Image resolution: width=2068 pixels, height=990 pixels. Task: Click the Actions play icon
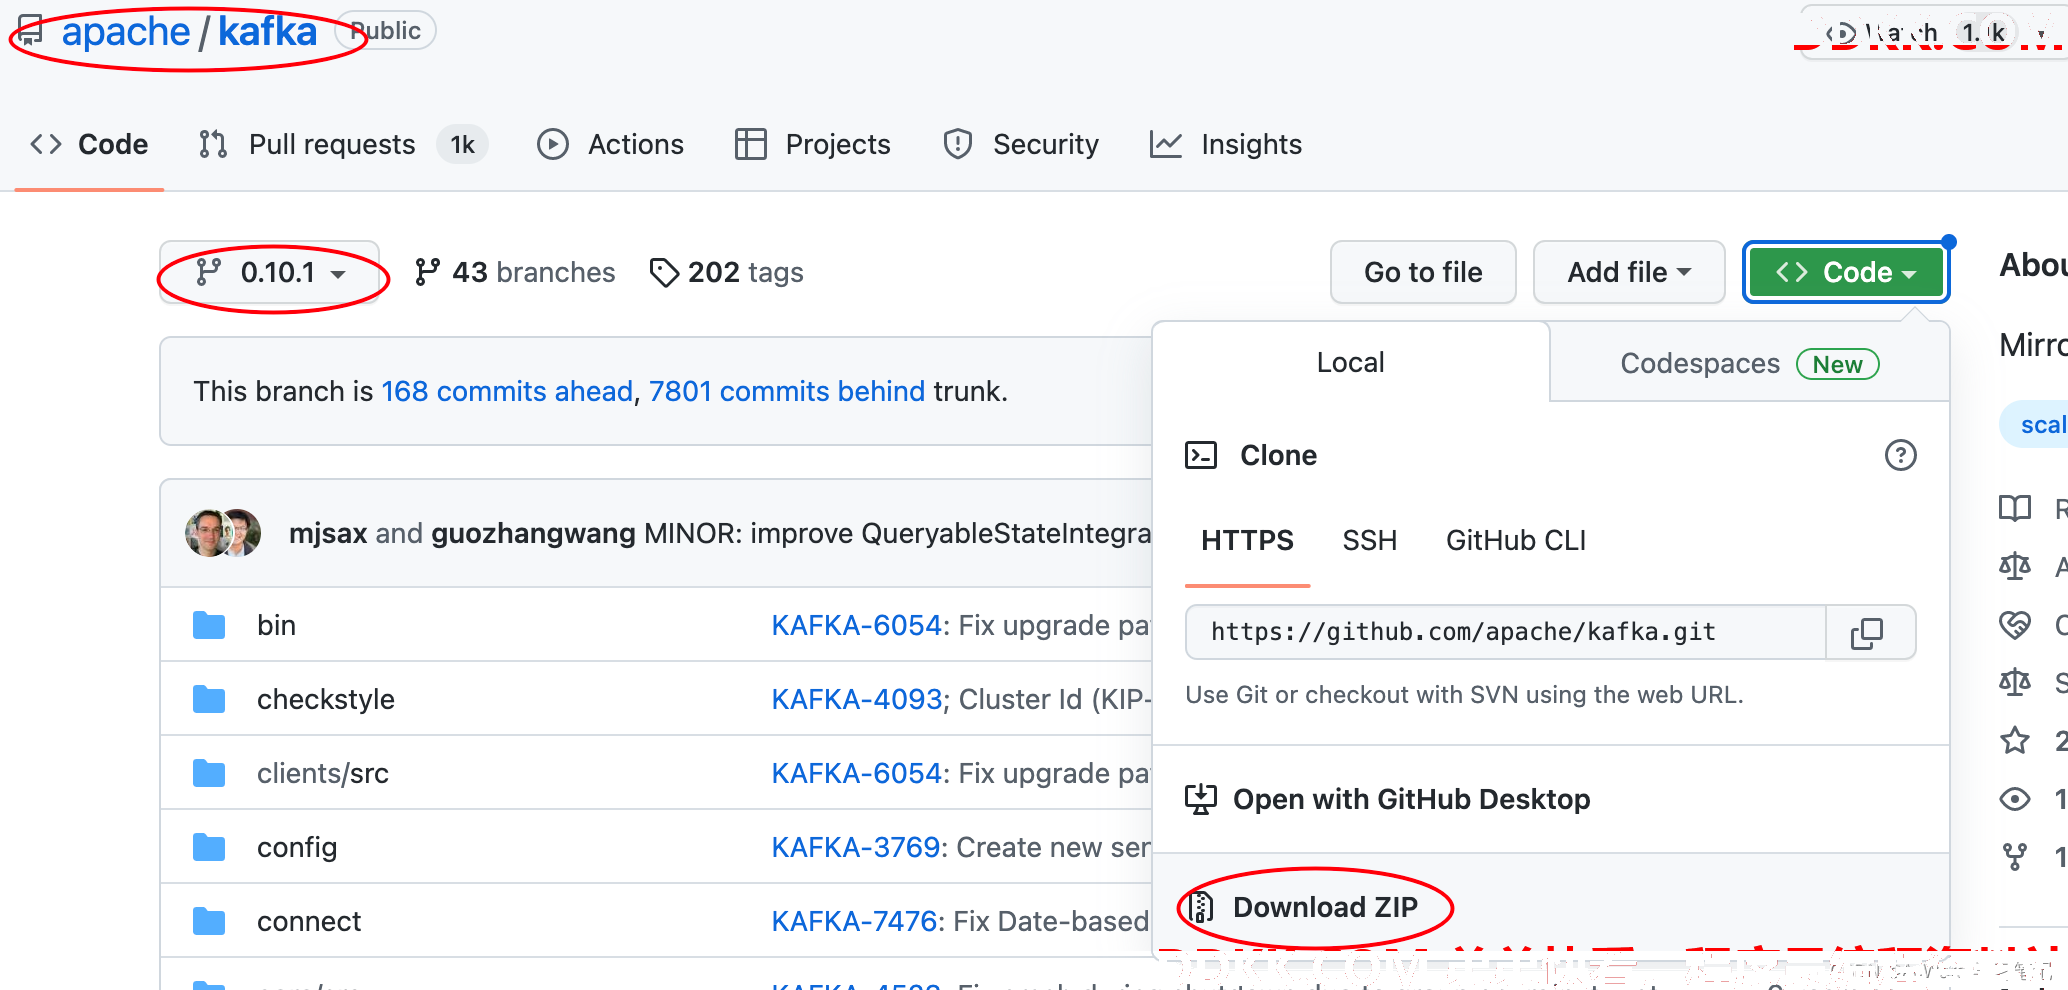point(553,144)
